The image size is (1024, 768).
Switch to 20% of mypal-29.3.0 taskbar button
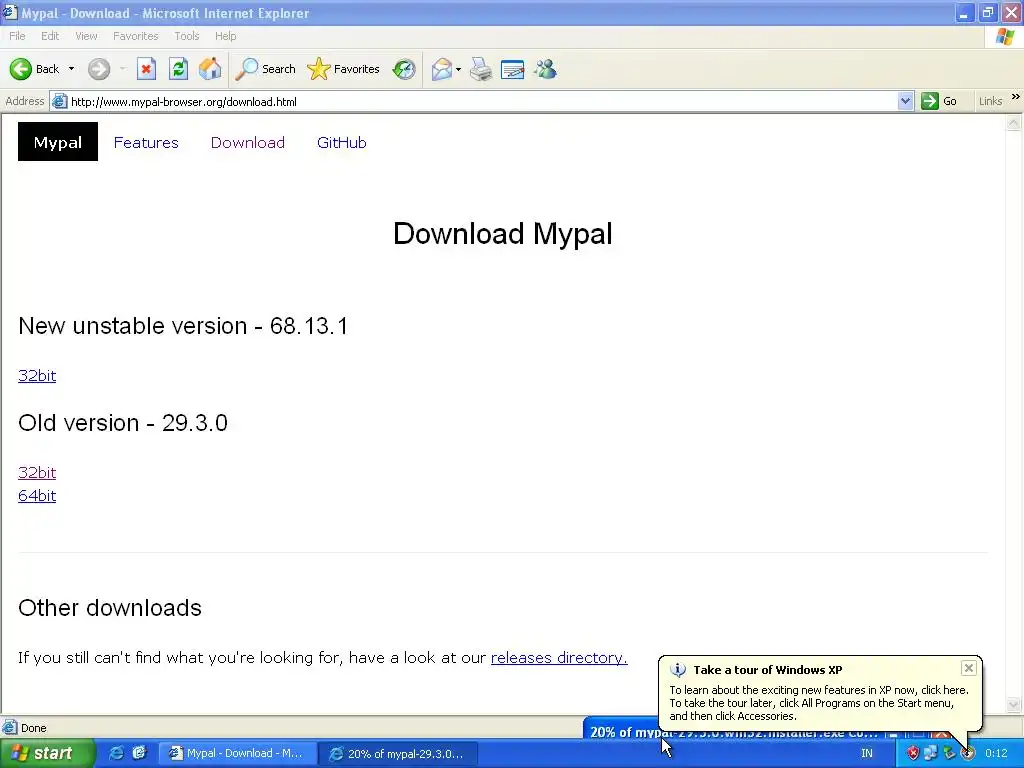tap(400, 754)
